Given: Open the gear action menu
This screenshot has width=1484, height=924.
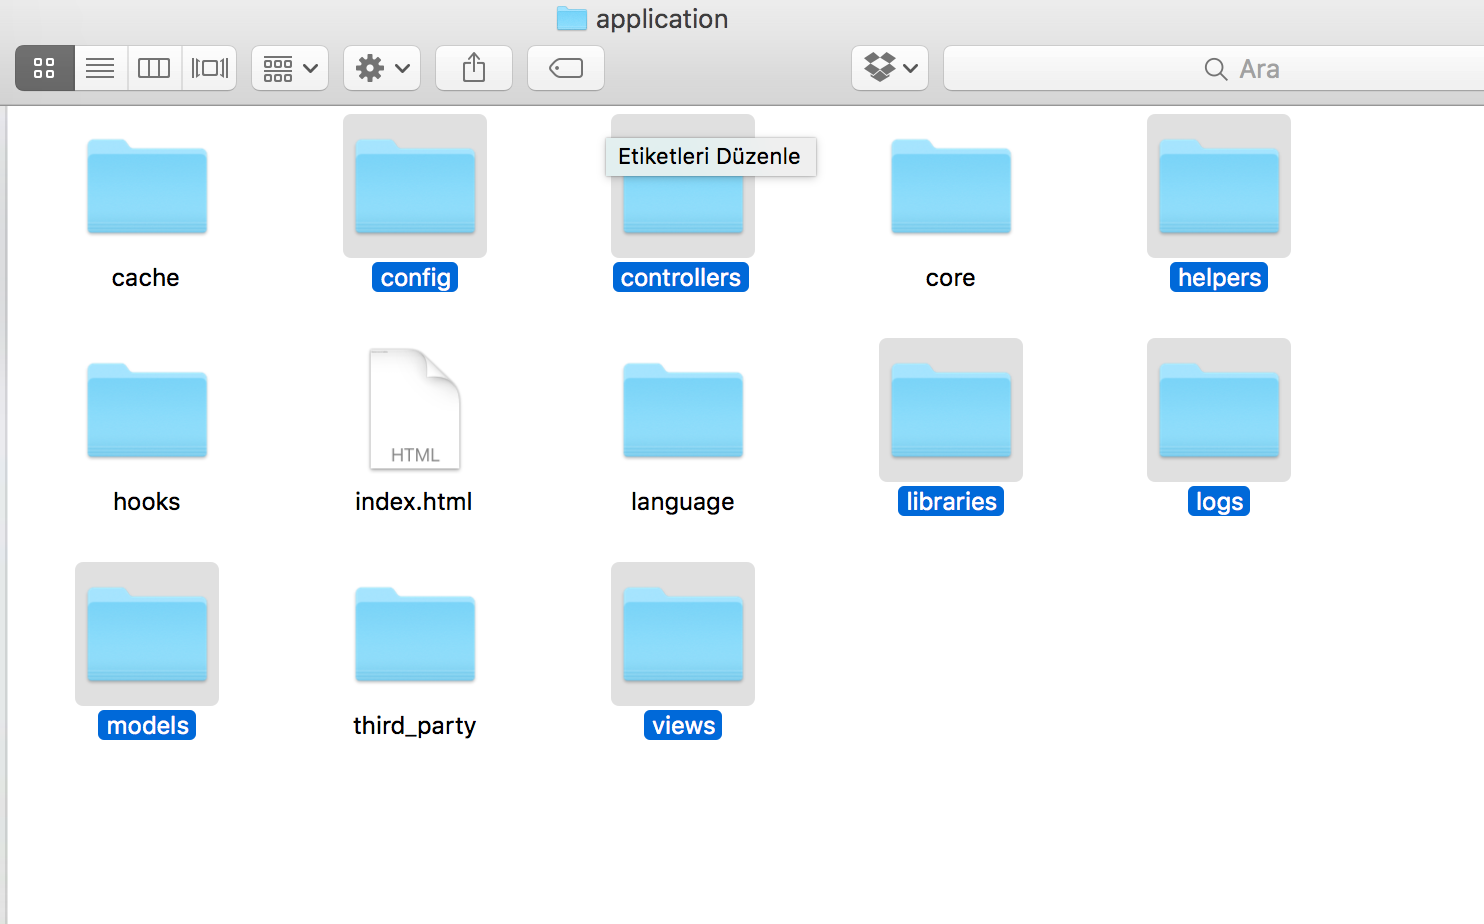Looking at the screenshot, I should 382,68.
